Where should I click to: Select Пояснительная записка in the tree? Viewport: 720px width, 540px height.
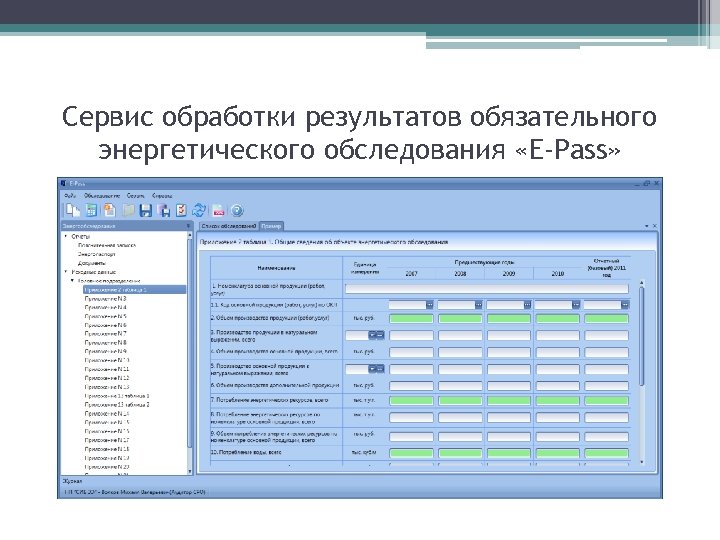coord(107,245)
